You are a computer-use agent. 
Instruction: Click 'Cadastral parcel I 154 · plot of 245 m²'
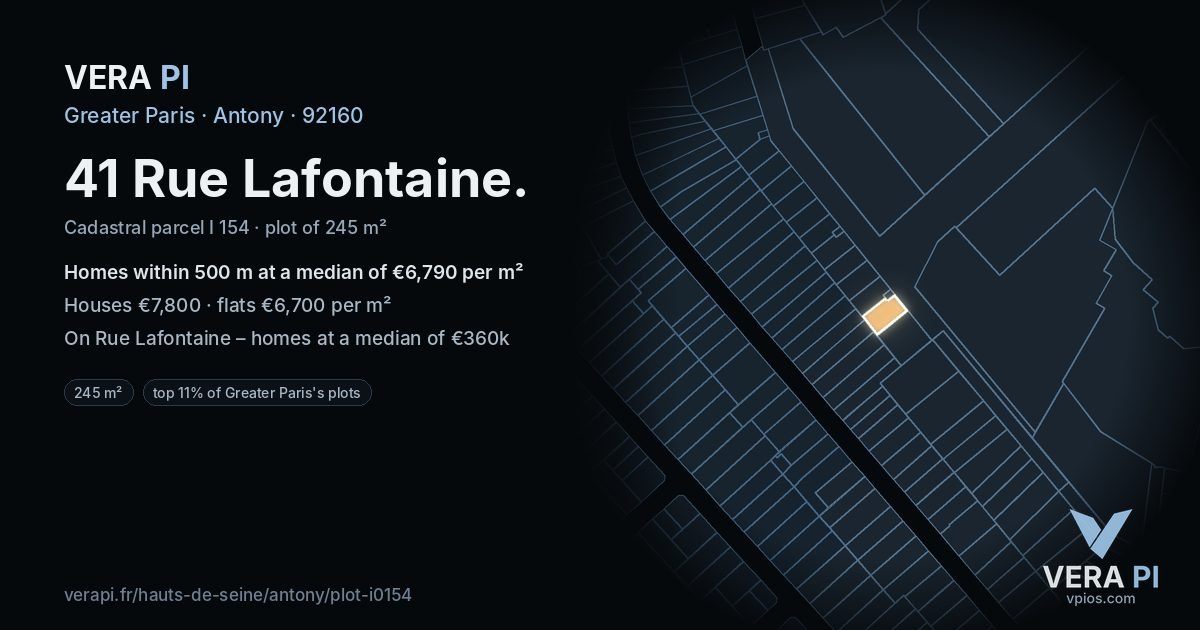point(225,227)
